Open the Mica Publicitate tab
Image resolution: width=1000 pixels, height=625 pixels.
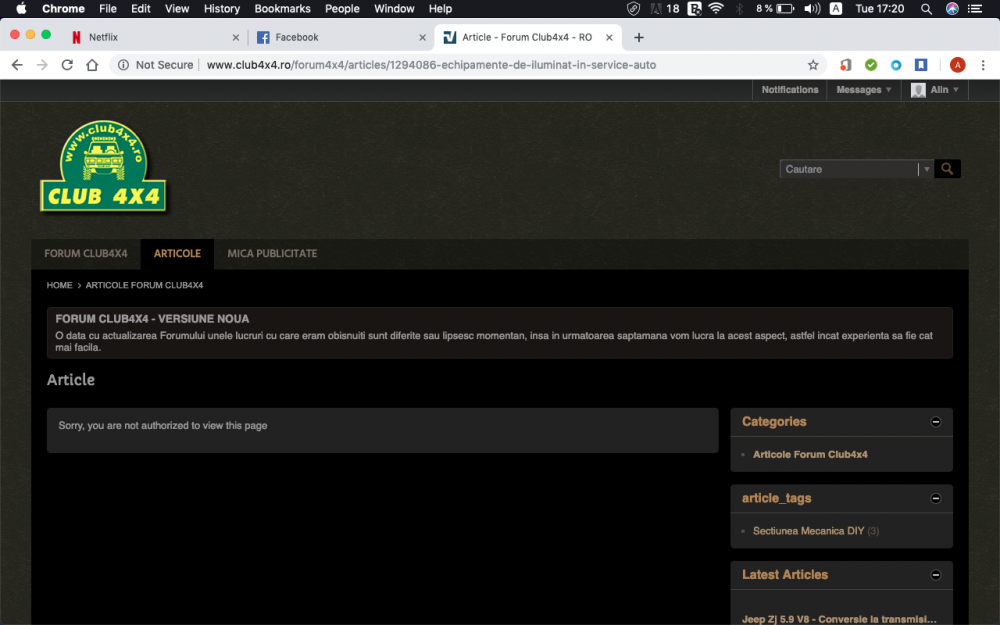pos(272,254)
